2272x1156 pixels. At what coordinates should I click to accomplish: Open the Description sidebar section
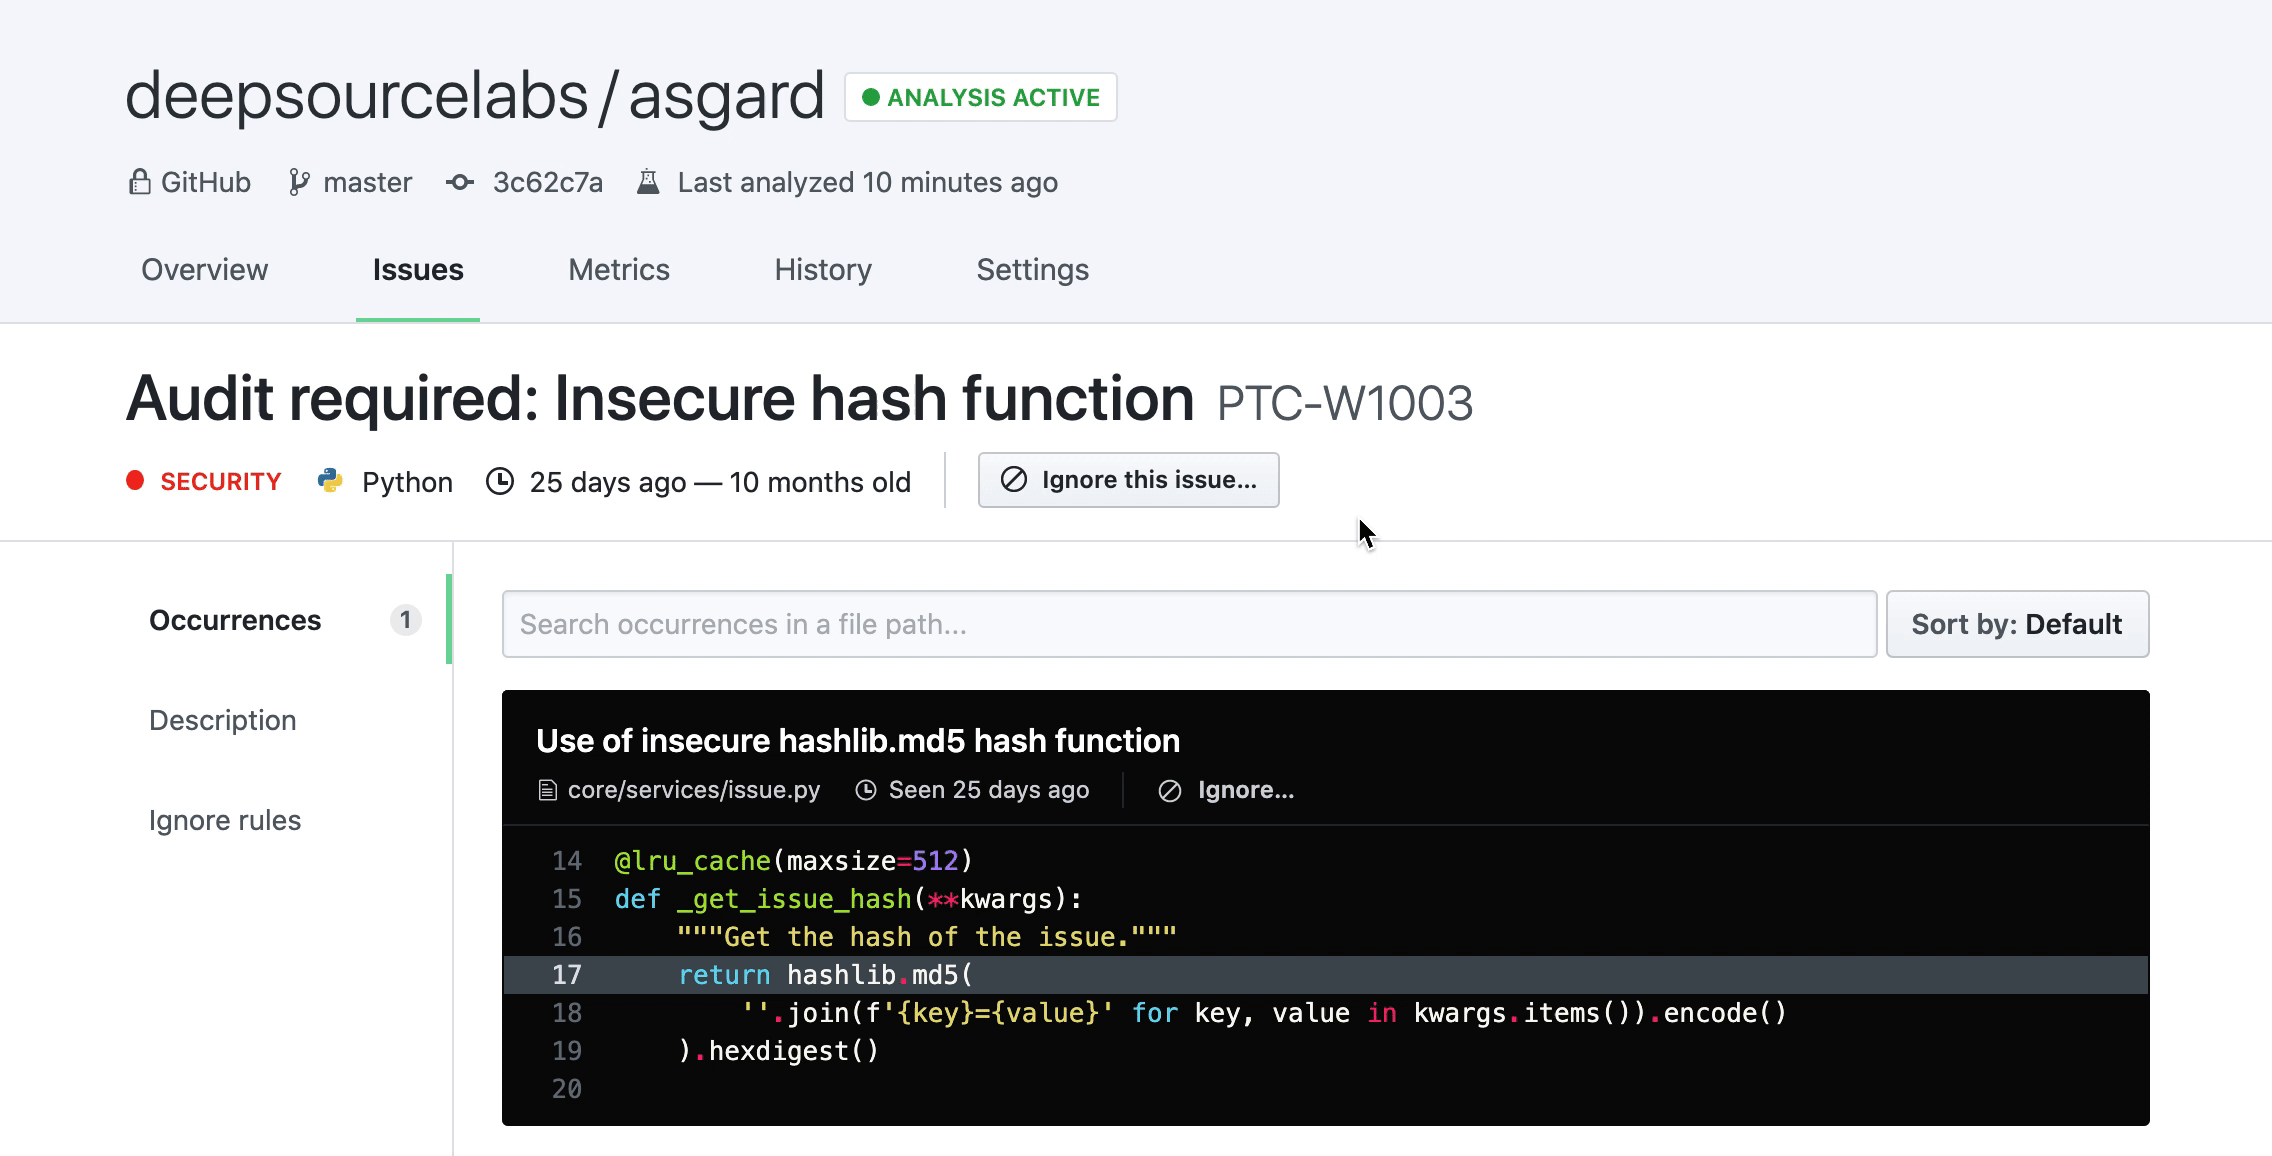pos(223,720)
